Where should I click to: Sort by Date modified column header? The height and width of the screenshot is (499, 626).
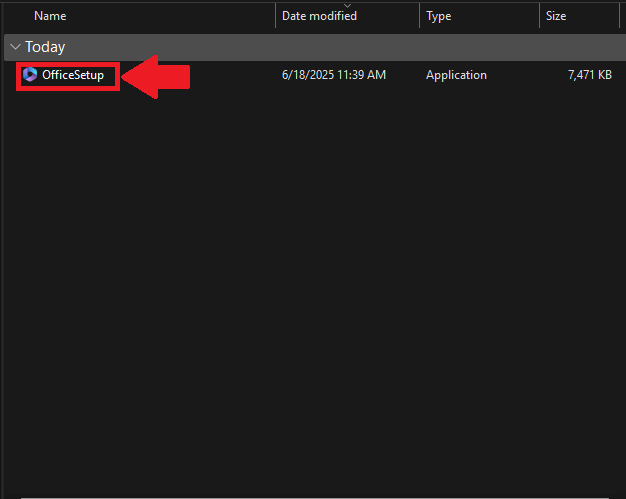click(319, 16)
